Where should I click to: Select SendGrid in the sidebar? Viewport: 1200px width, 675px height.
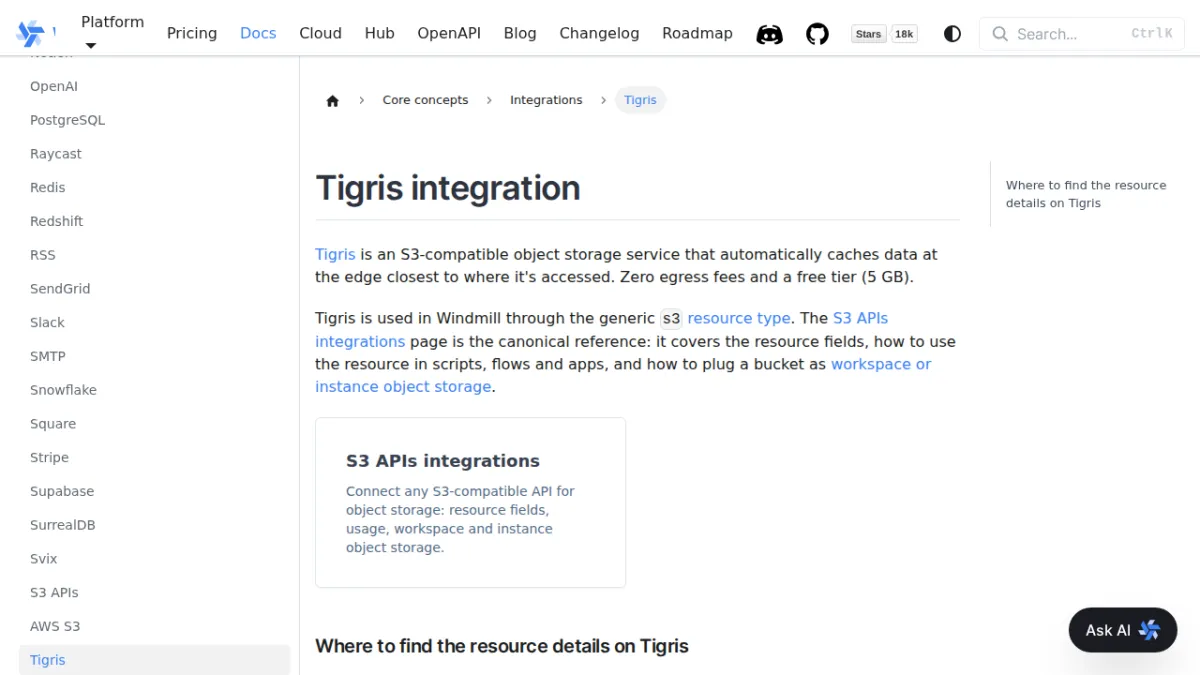60,288
